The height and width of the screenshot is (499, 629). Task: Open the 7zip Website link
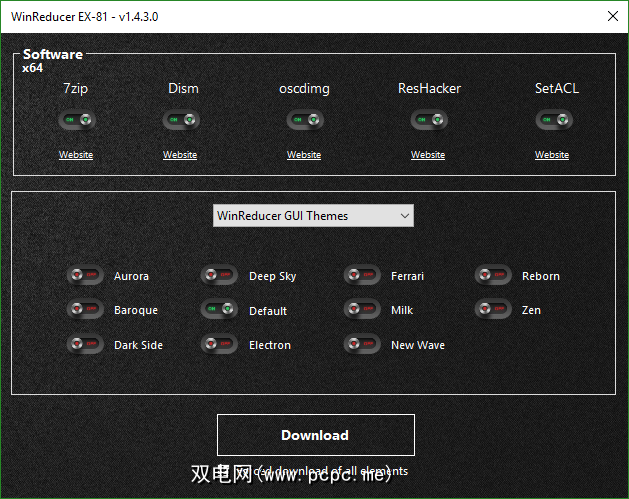(x=76, y=155)
